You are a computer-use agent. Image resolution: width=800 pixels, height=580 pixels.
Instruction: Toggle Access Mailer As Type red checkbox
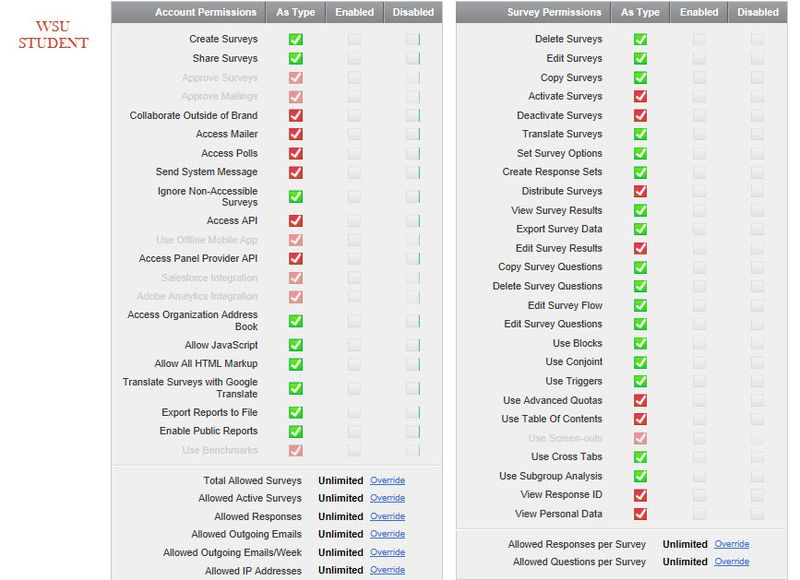coord(295,134)
